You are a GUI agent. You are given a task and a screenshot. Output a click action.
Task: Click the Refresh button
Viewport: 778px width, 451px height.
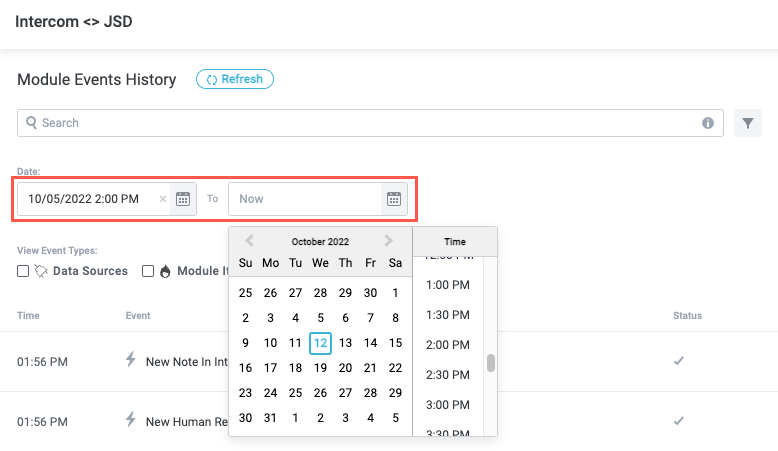[235, 79]
